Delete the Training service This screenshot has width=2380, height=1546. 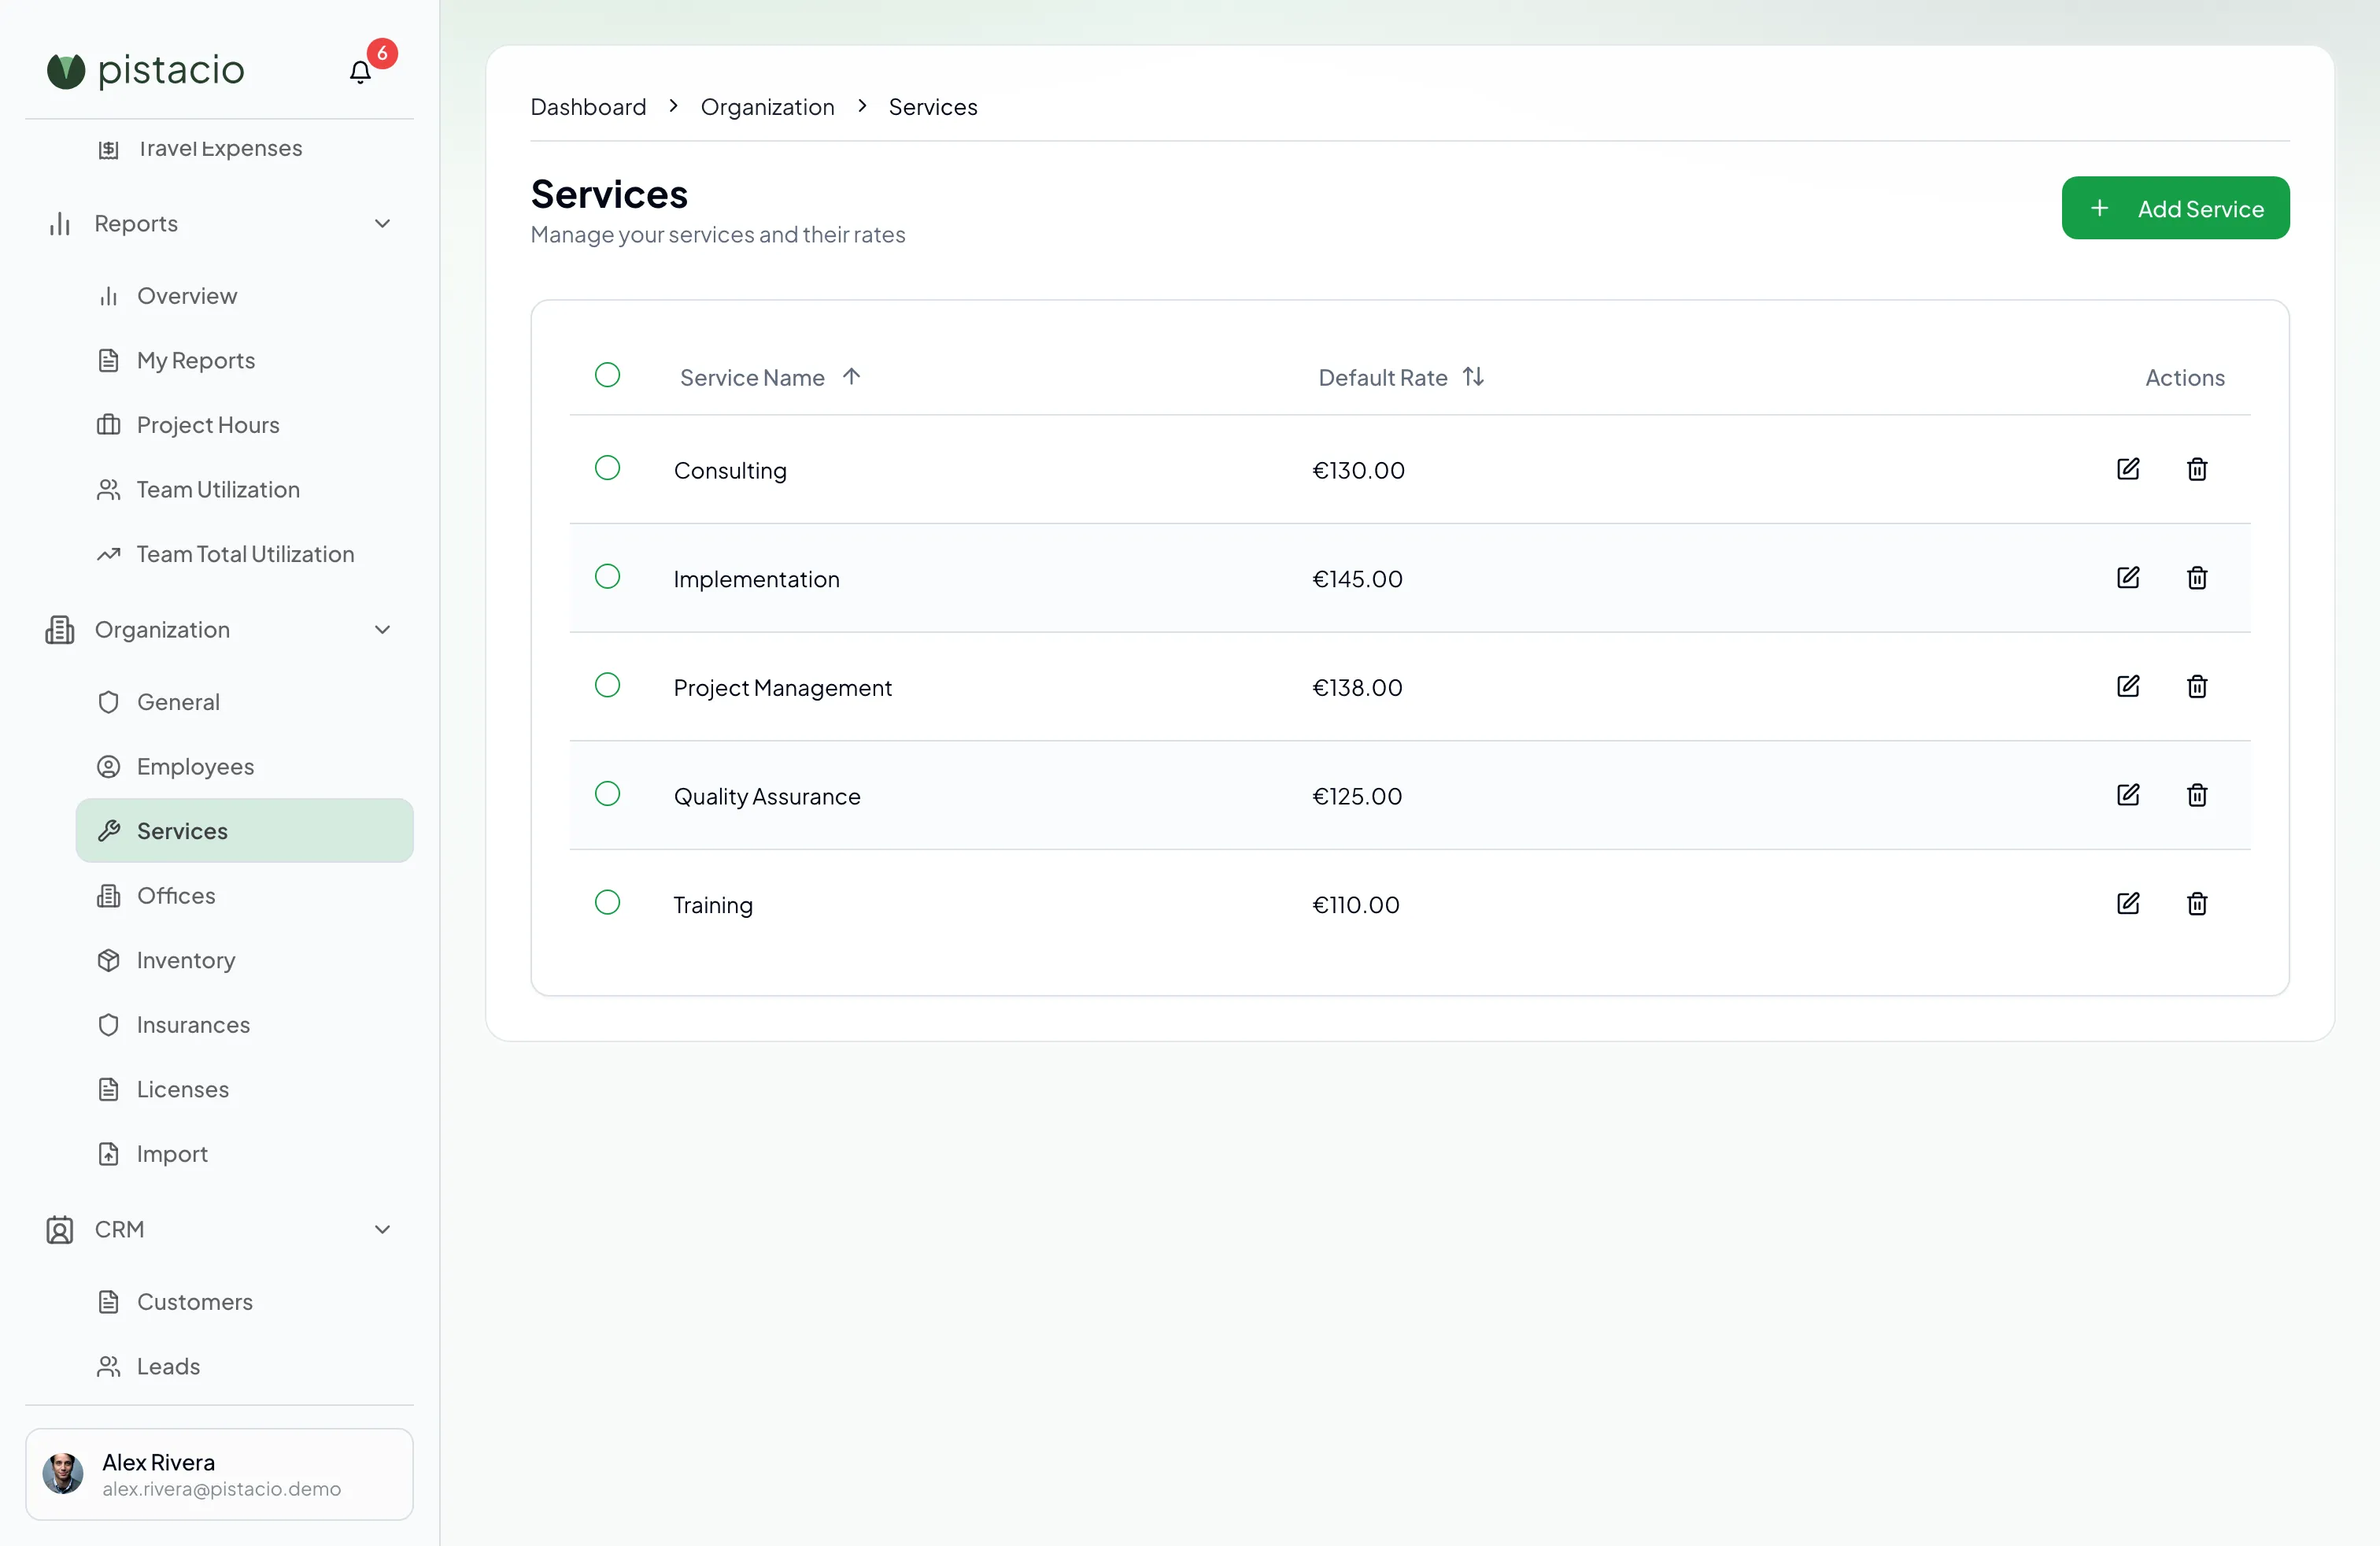(x=2197, y=904)
